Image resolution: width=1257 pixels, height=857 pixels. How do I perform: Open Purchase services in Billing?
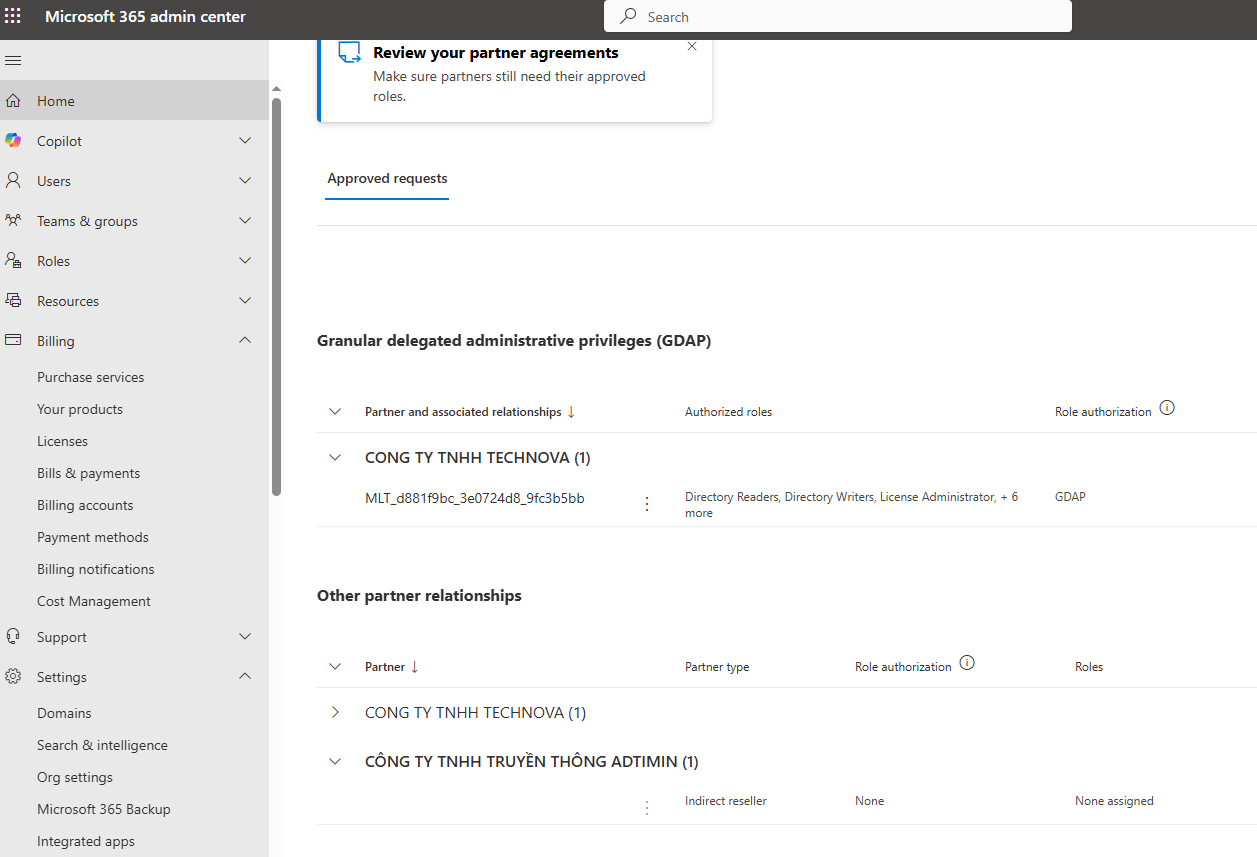91,377
